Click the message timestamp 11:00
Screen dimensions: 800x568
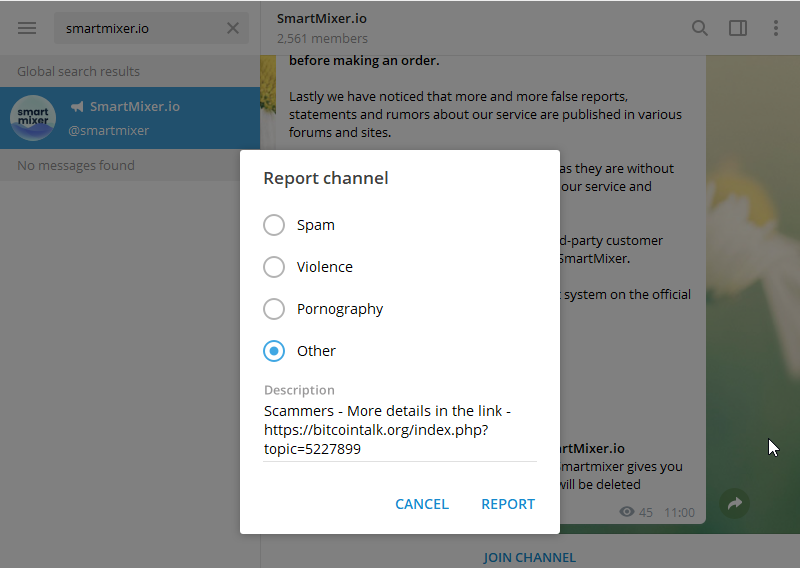click(680, 512)
